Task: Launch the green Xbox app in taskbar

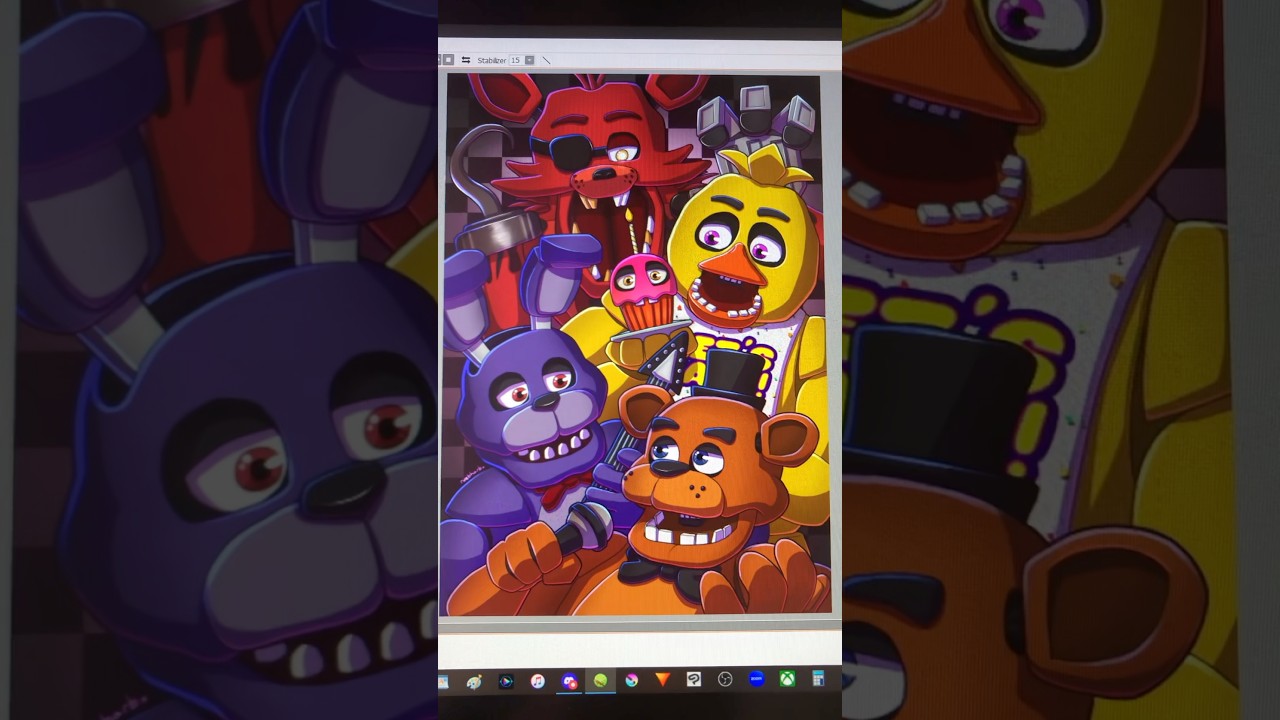Action: pyautogui.click(x=788, y=679)
